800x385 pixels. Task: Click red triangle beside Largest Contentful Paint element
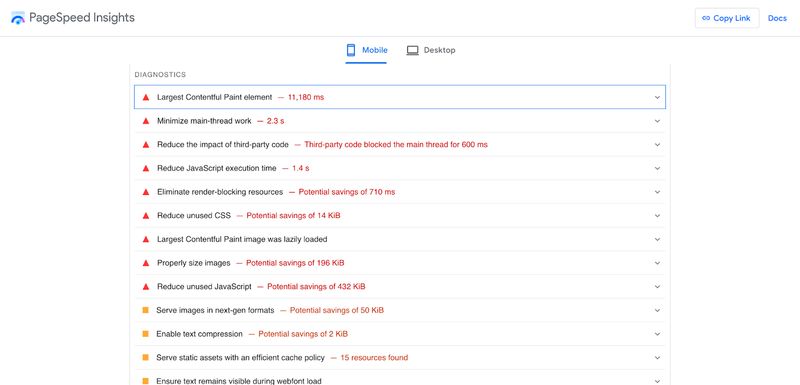pyautogui.click(x=146, y=97)
